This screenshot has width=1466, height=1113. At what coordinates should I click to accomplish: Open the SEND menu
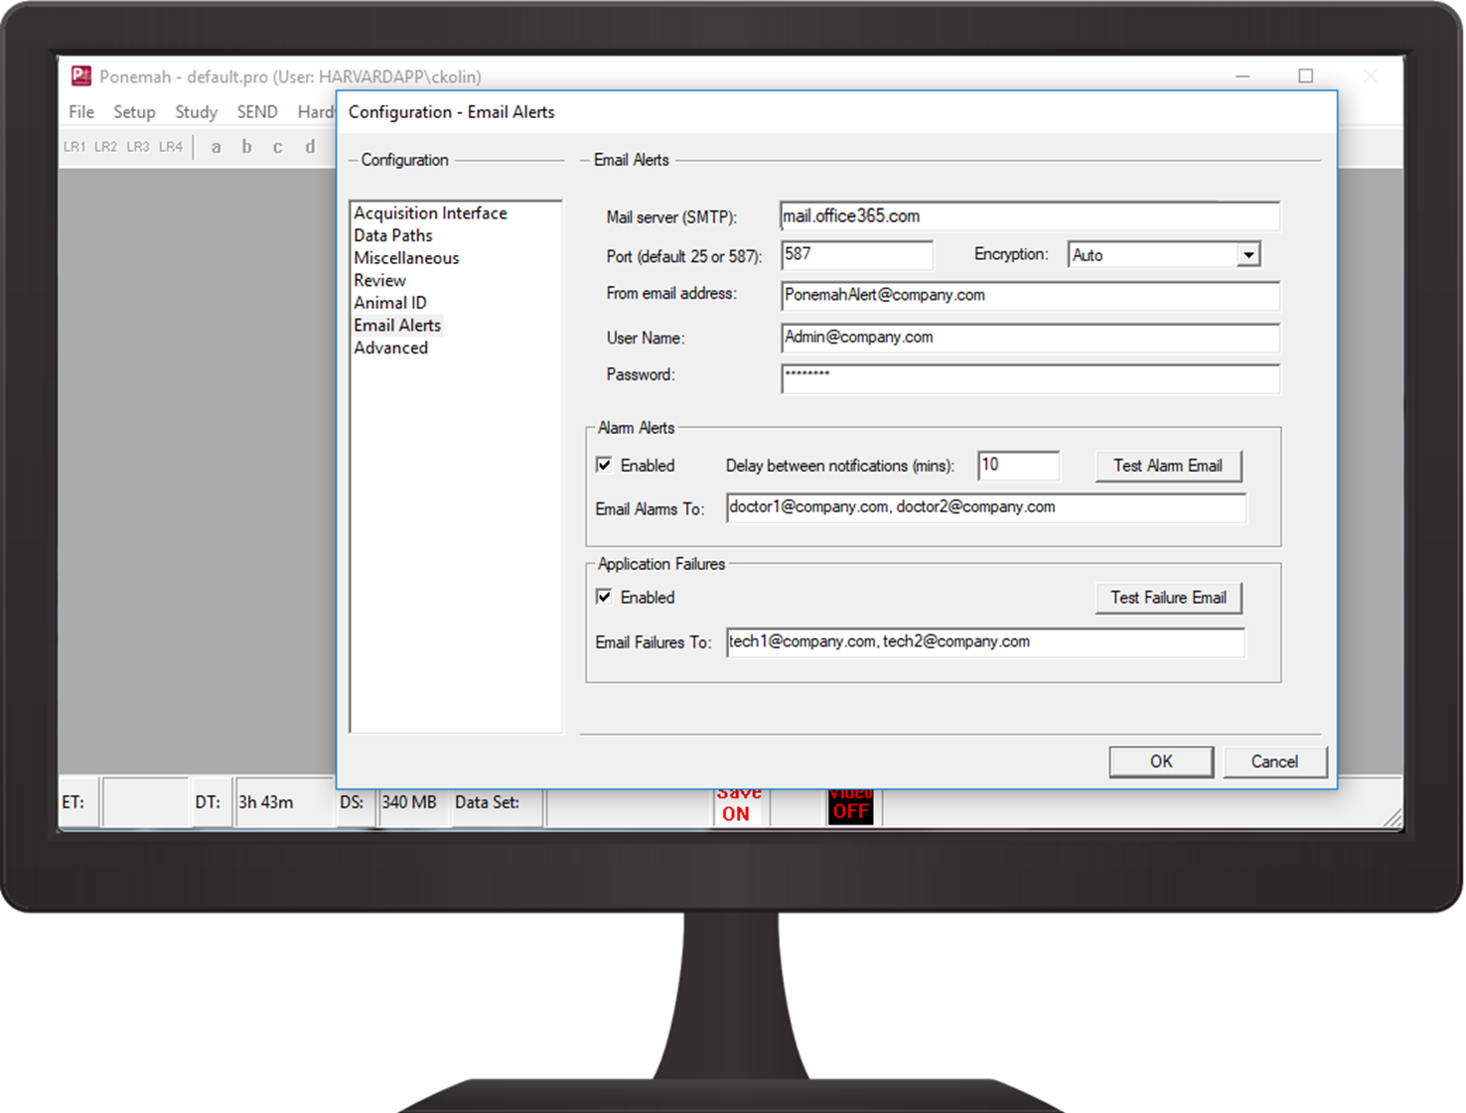(257, 112)
